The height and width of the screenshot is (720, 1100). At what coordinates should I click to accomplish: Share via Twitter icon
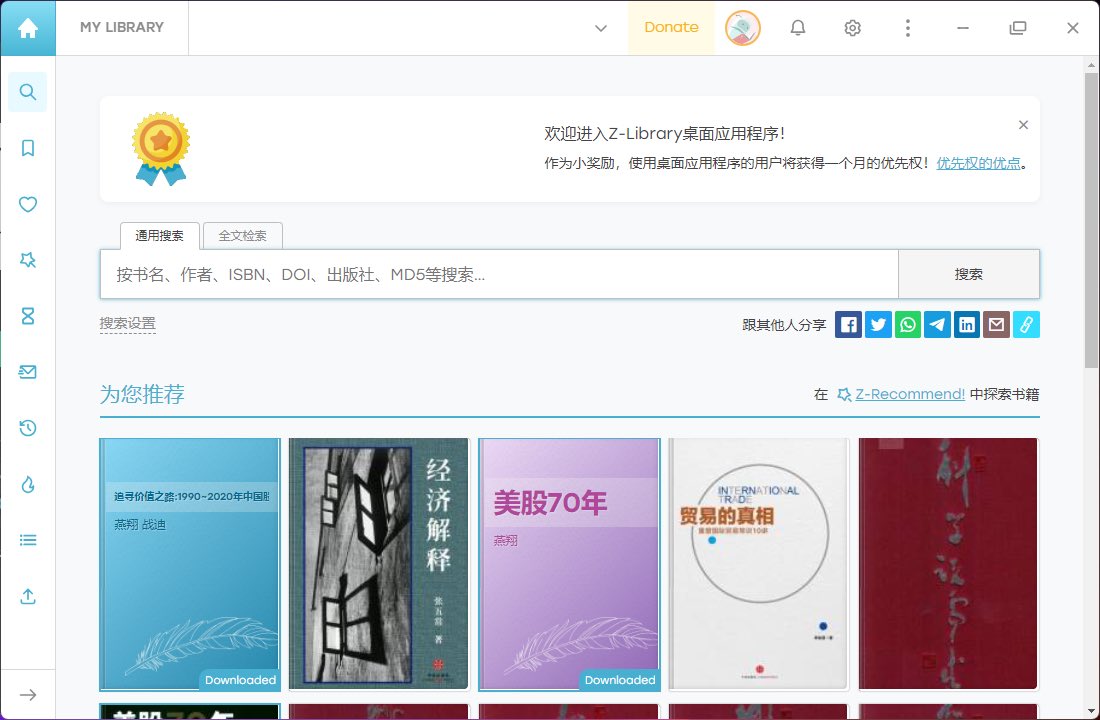(878, 324)
